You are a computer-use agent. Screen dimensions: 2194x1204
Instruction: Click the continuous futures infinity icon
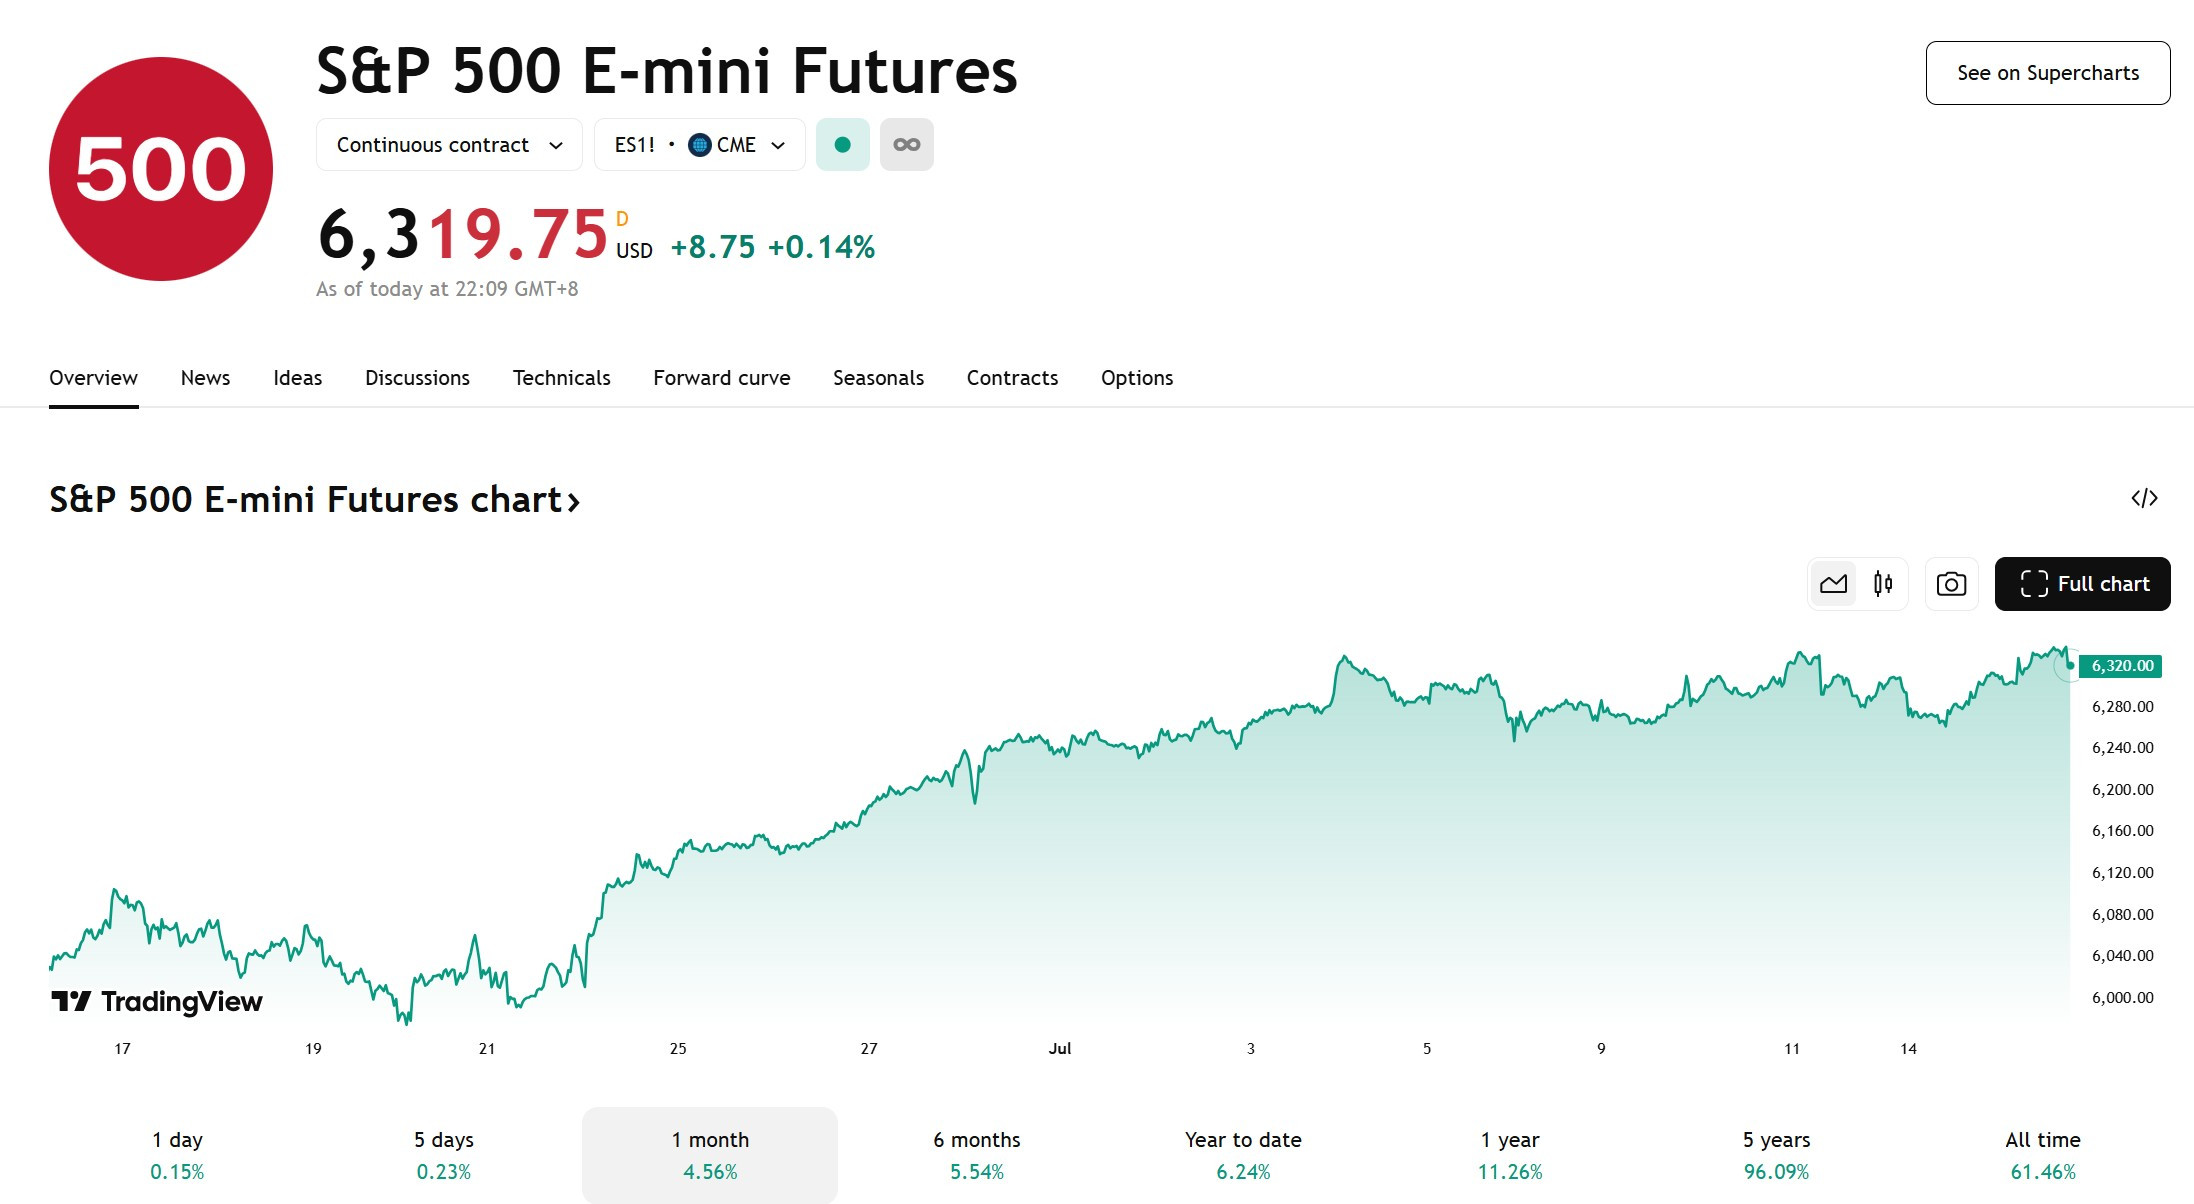coord(907,145)
